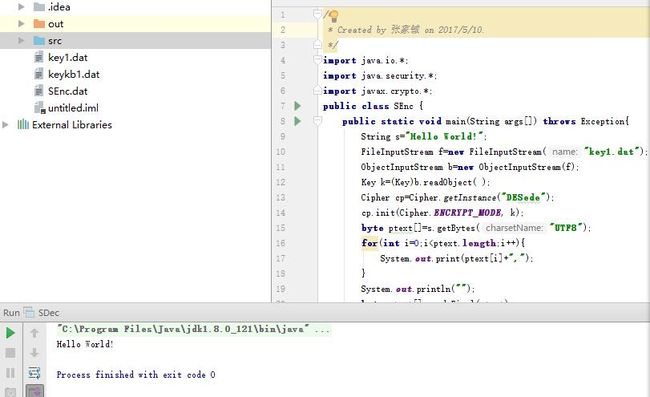Click the Run tool window label
Image resolution: width=650 pixels, height=397 pixels.
(12, 312)
